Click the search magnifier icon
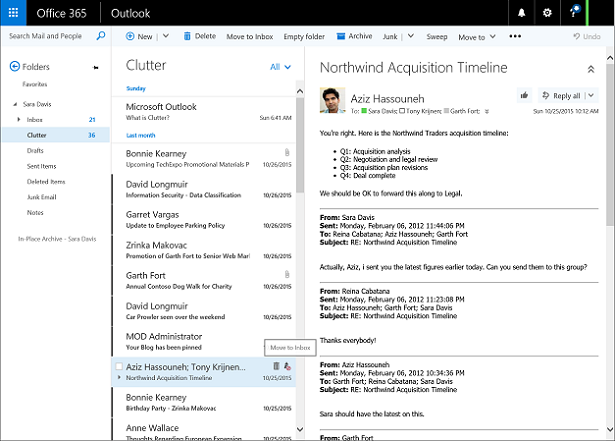This screenshot has width=615, height=441. click(x=100, y=36)
